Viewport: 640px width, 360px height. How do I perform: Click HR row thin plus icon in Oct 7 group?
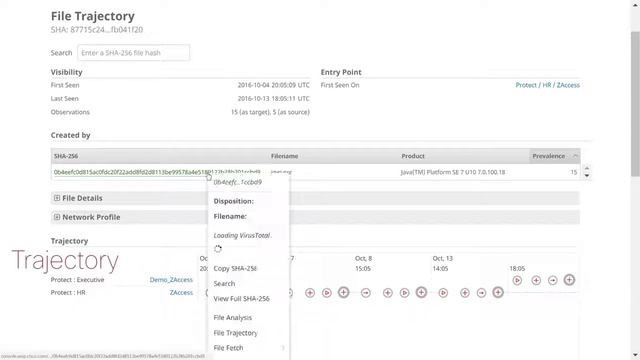310,293
